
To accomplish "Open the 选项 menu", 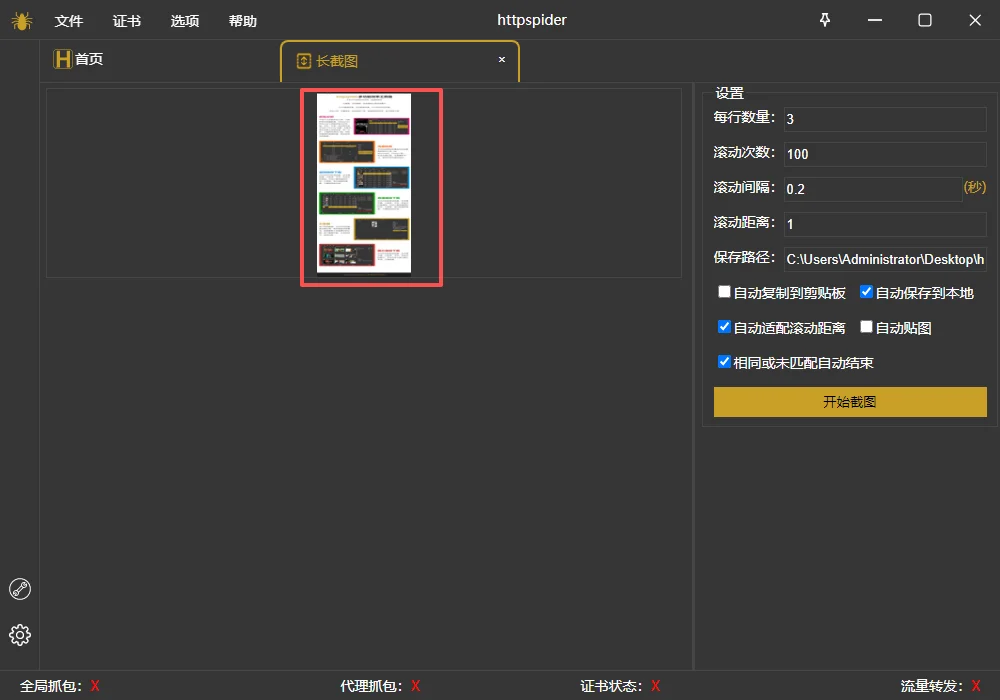I will click(x=185, y=21).
